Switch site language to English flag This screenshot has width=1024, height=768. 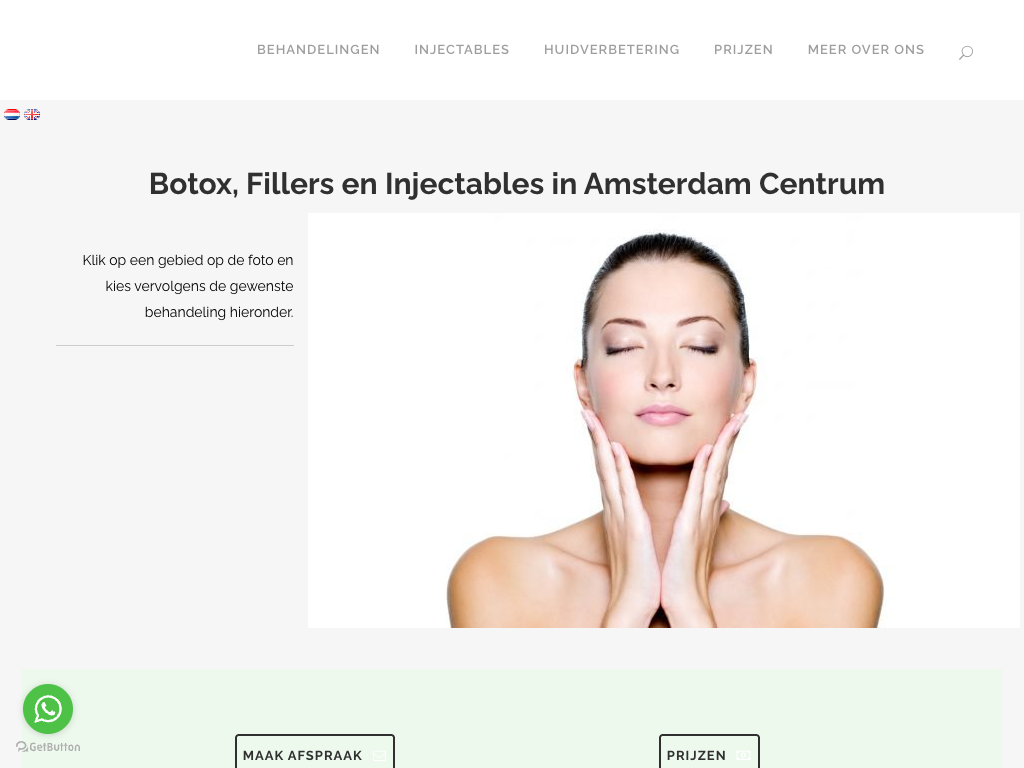tap(32, 115)
